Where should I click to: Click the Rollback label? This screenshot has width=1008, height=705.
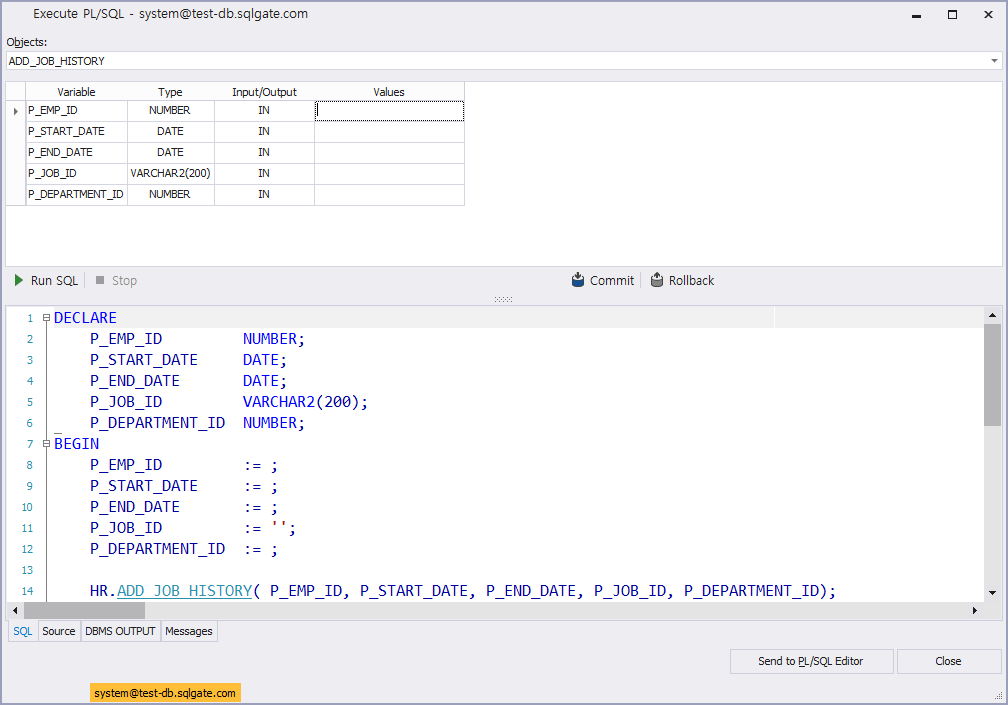coord(691,281)
